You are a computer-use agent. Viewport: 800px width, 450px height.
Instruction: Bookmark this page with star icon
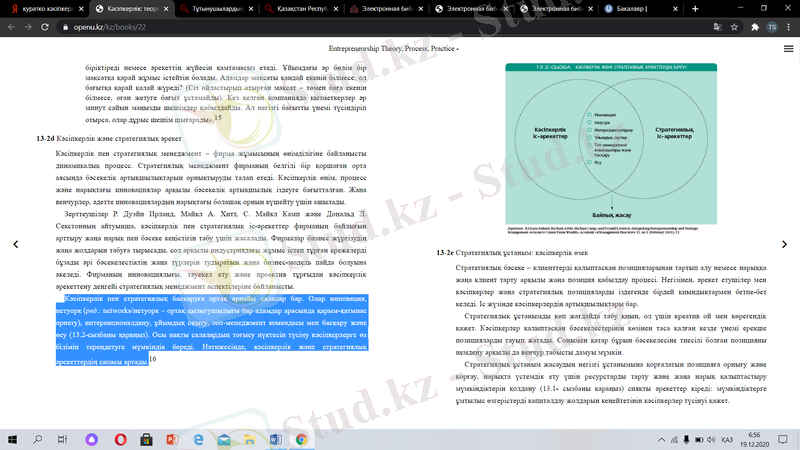[x=734, y=27]
